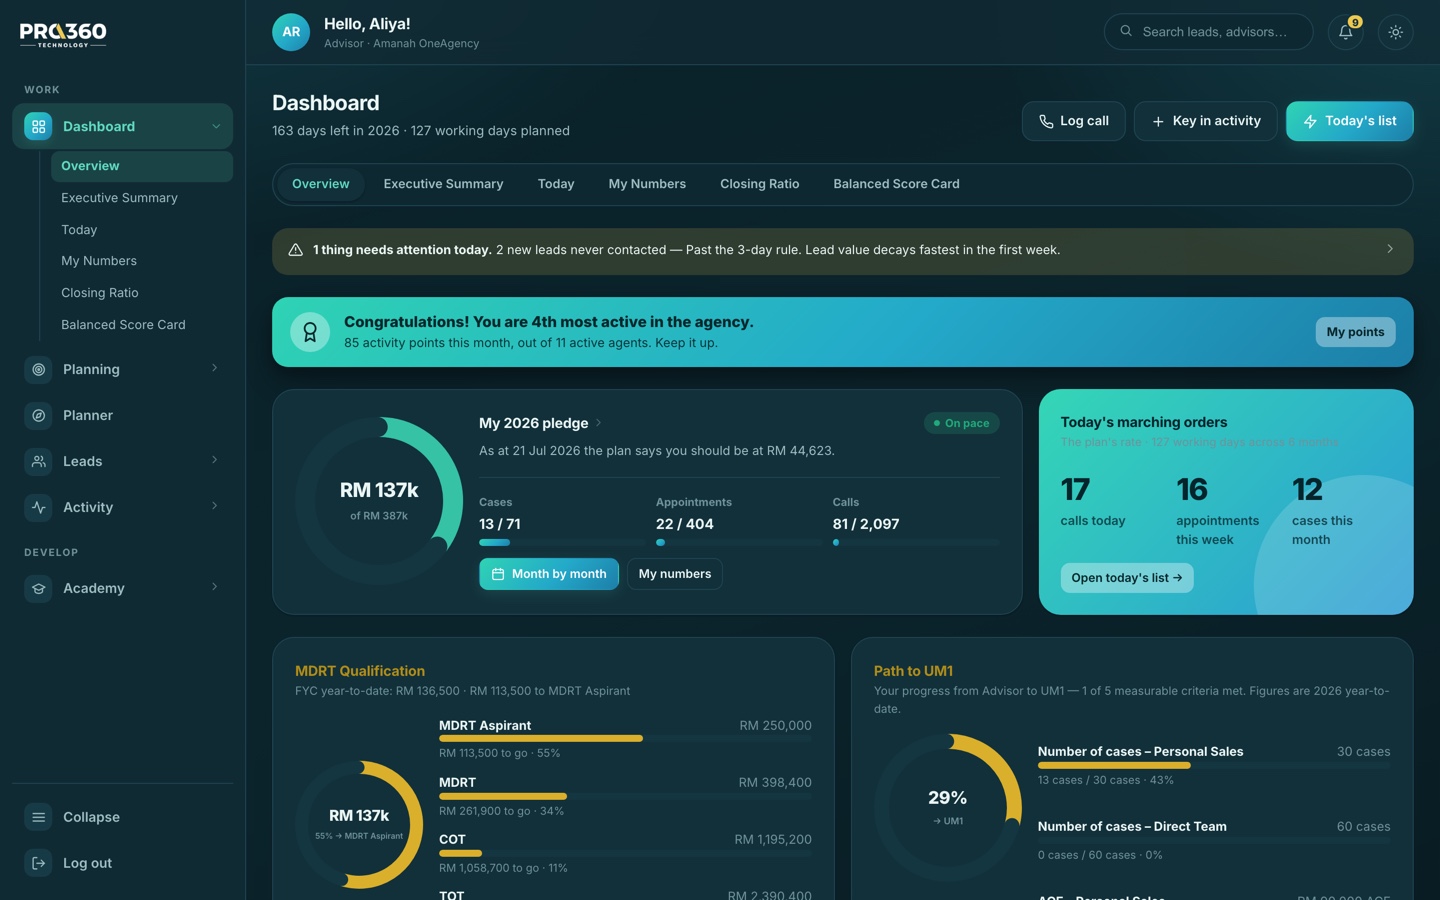Viewport: 1440px width, 900px height.
Task: Open the attention banner via its right chevron
Action: click(x=1390, y=249)
